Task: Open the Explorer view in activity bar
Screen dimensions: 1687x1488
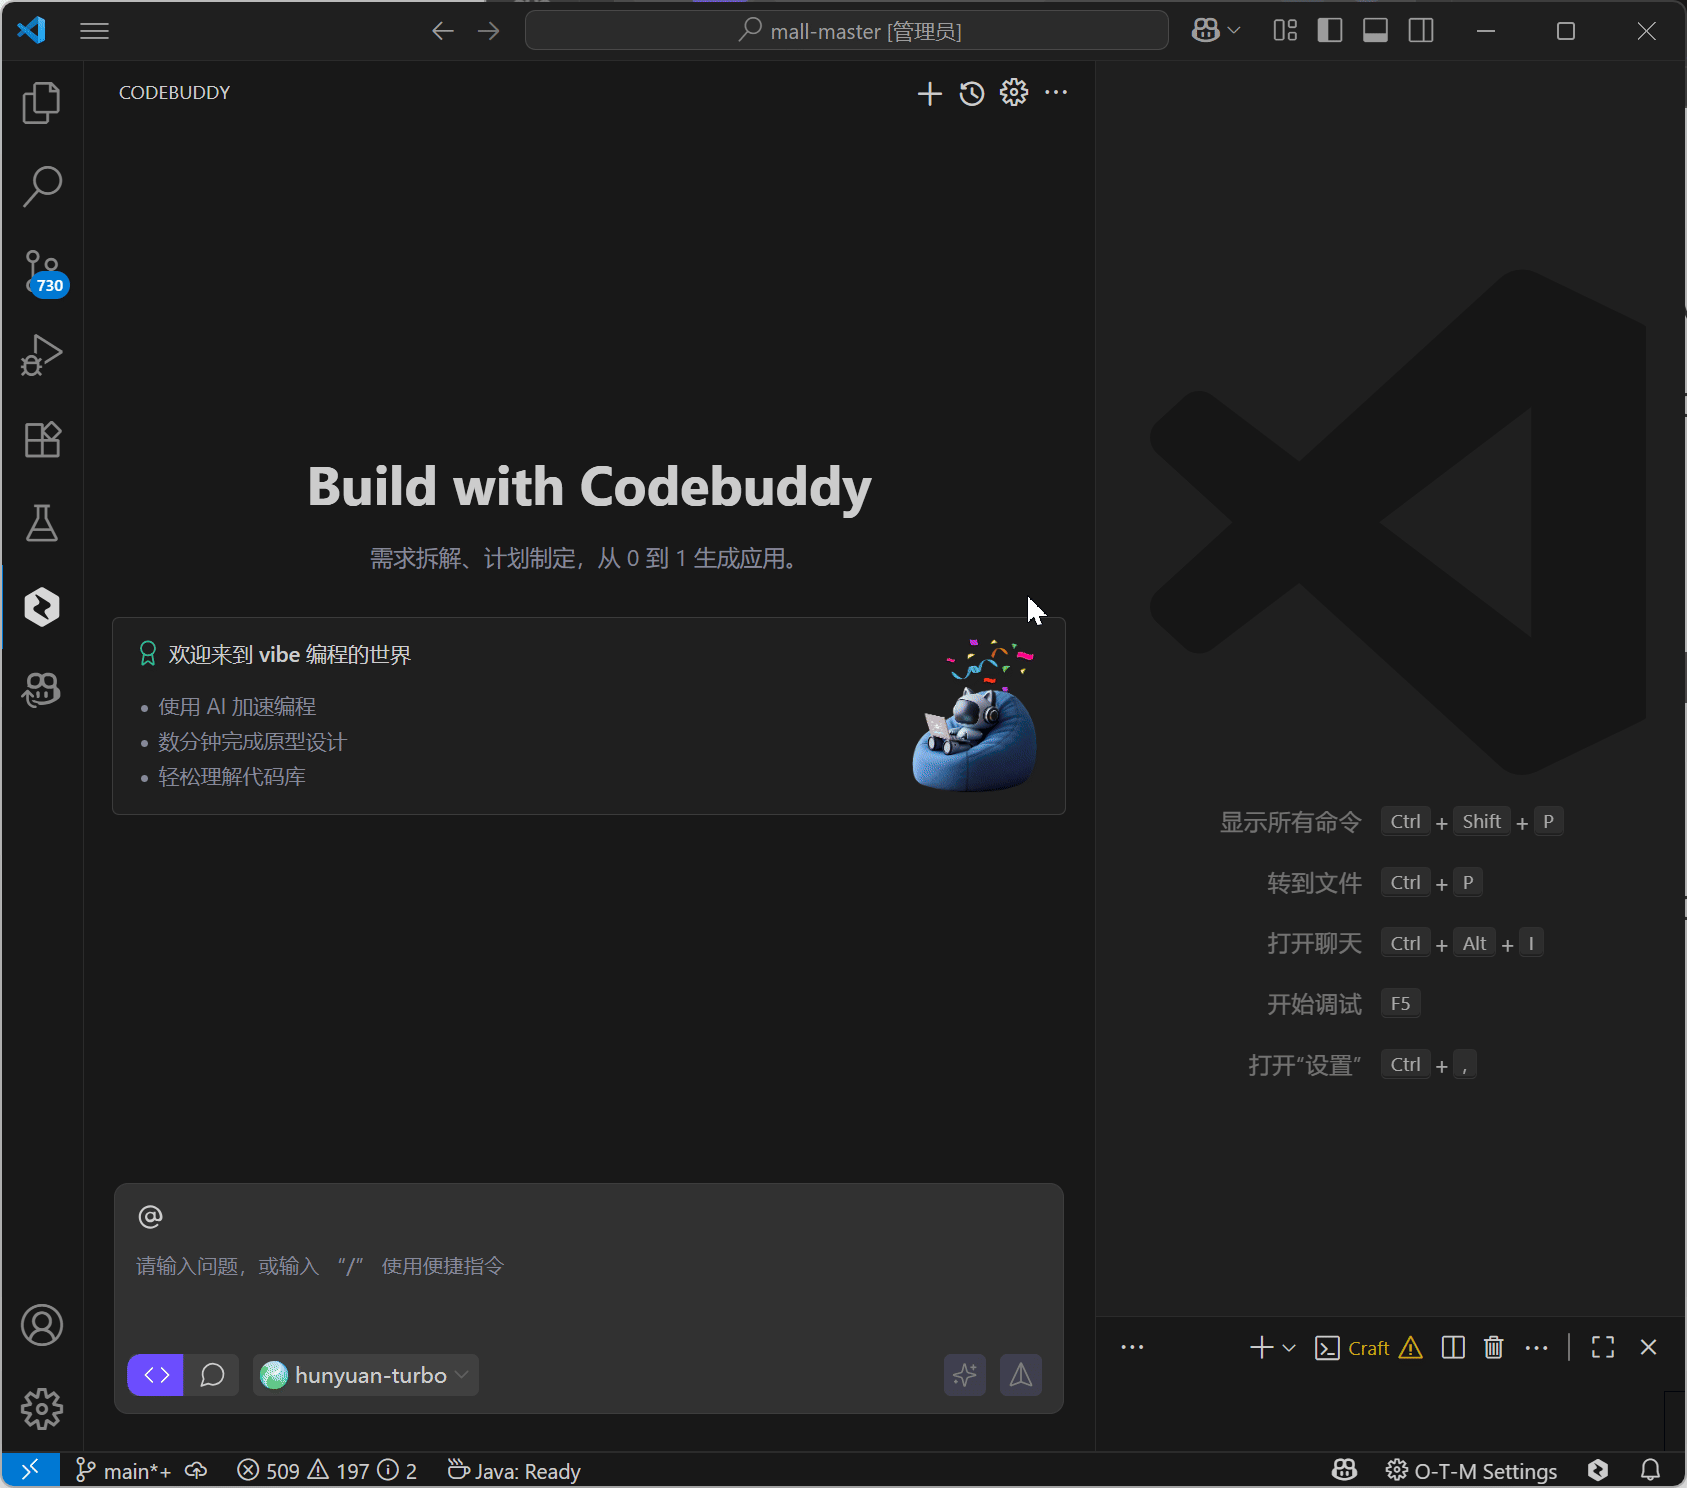Action: [41, 103]
